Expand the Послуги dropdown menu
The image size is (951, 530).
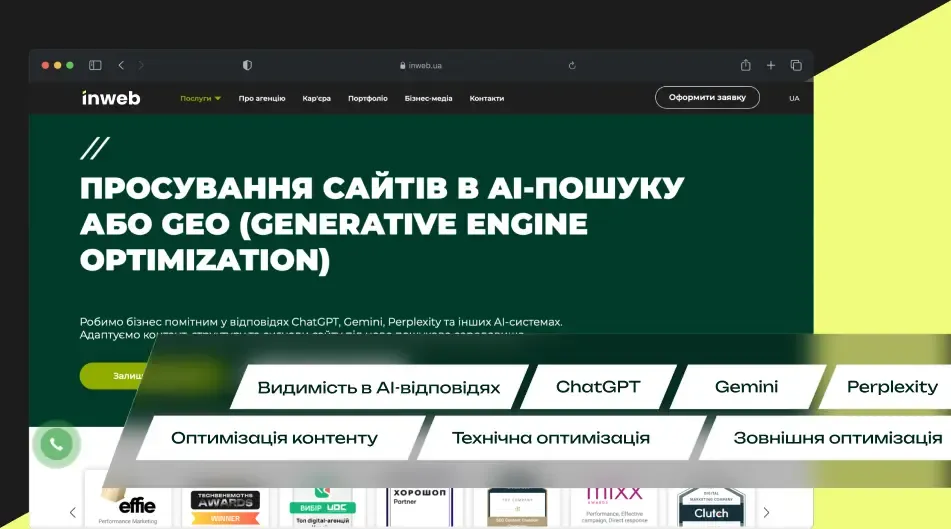pos(200,98)
